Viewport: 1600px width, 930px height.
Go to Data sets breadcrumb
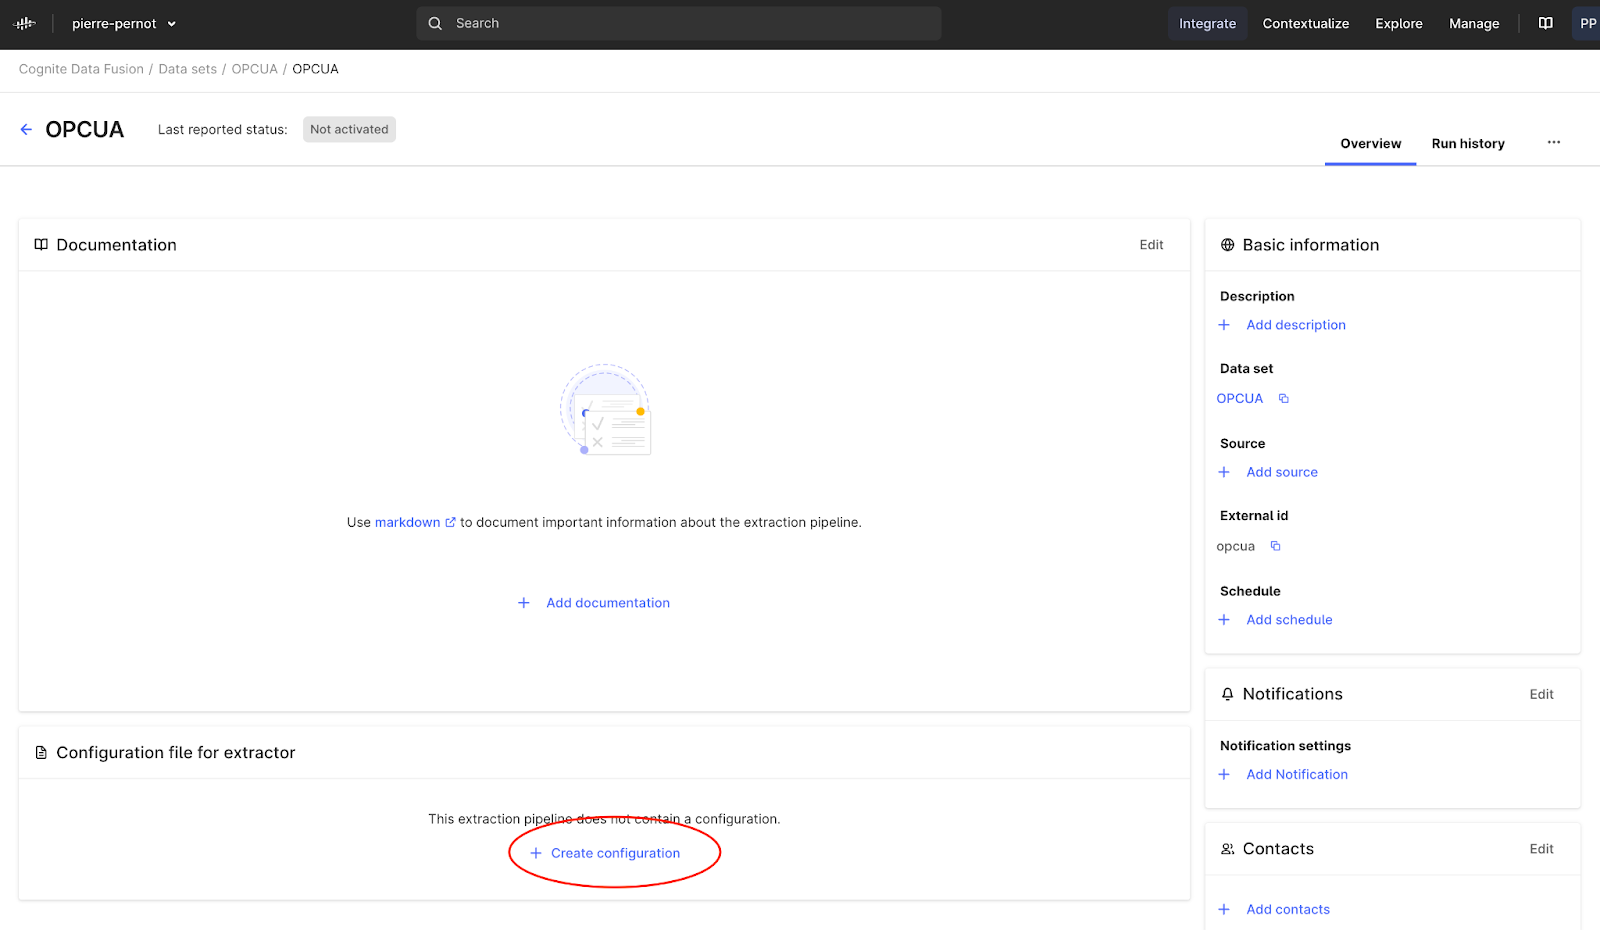[188, 69]
